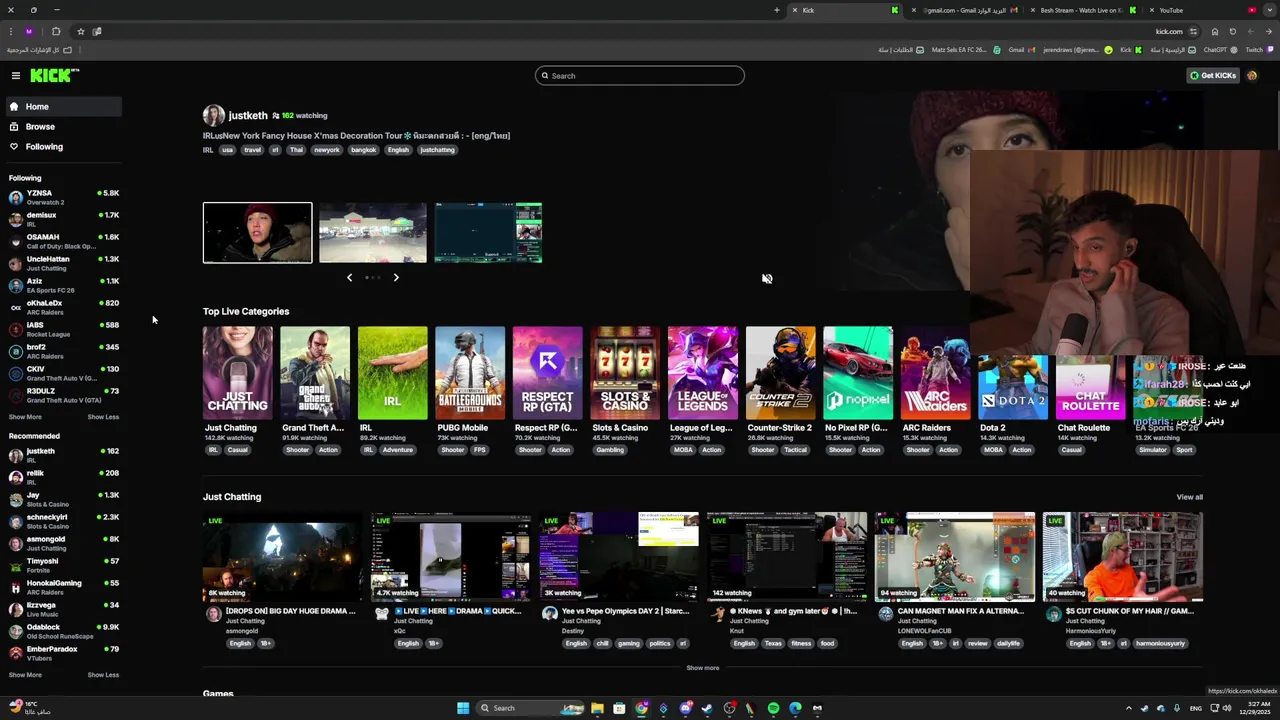Open Slots & Casino category card
The width and height of the screenshot is (1280, 720).
click(x=625, y=373)
